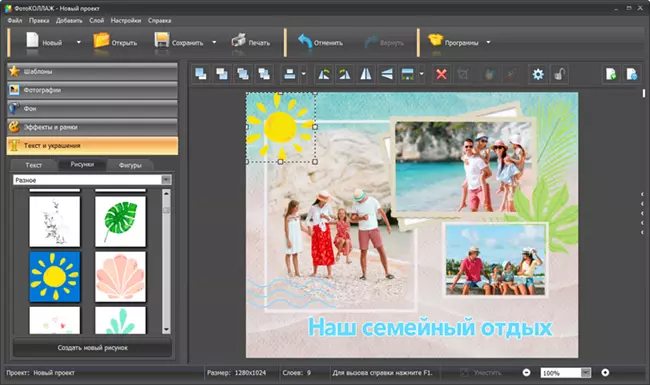This screenshot has width=650, height=385.
Task: Select the sun sticker on the canvas
Action: pos(280,126)
